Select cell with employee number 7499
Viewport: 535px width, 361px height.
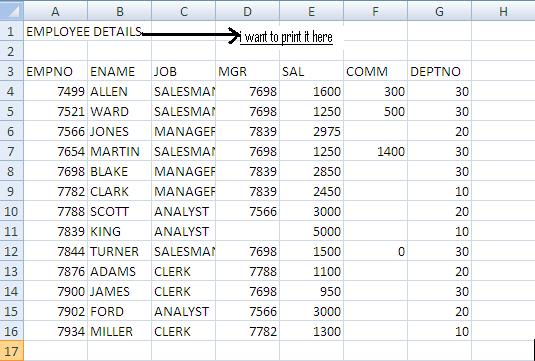[x=56, y=91]
